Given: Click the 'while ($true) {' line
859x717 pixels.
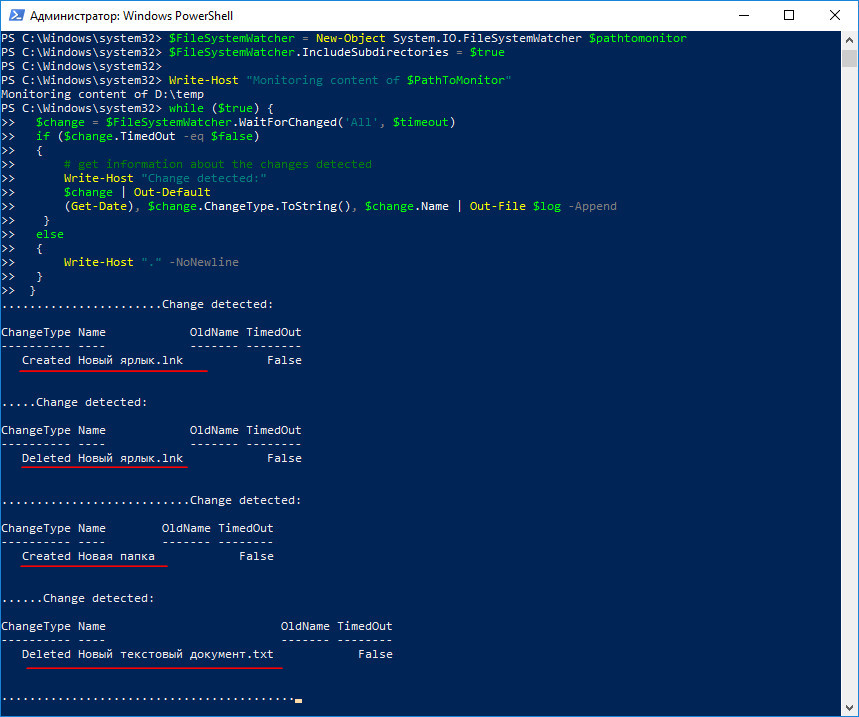Looking at the screenshot, I should point(221,108).
